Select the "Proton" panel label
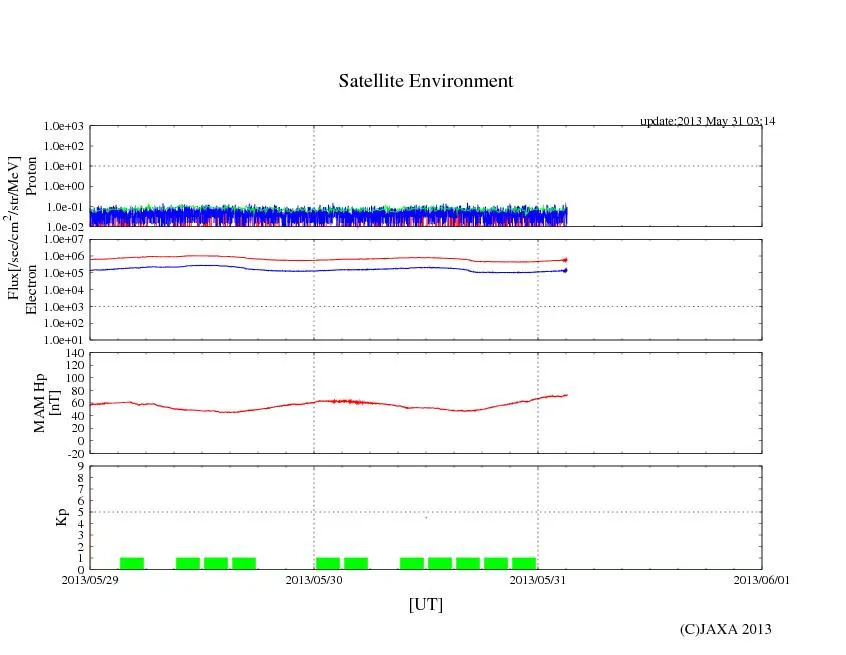Screen dimensions: 846x655 click(x=31, y=176)
